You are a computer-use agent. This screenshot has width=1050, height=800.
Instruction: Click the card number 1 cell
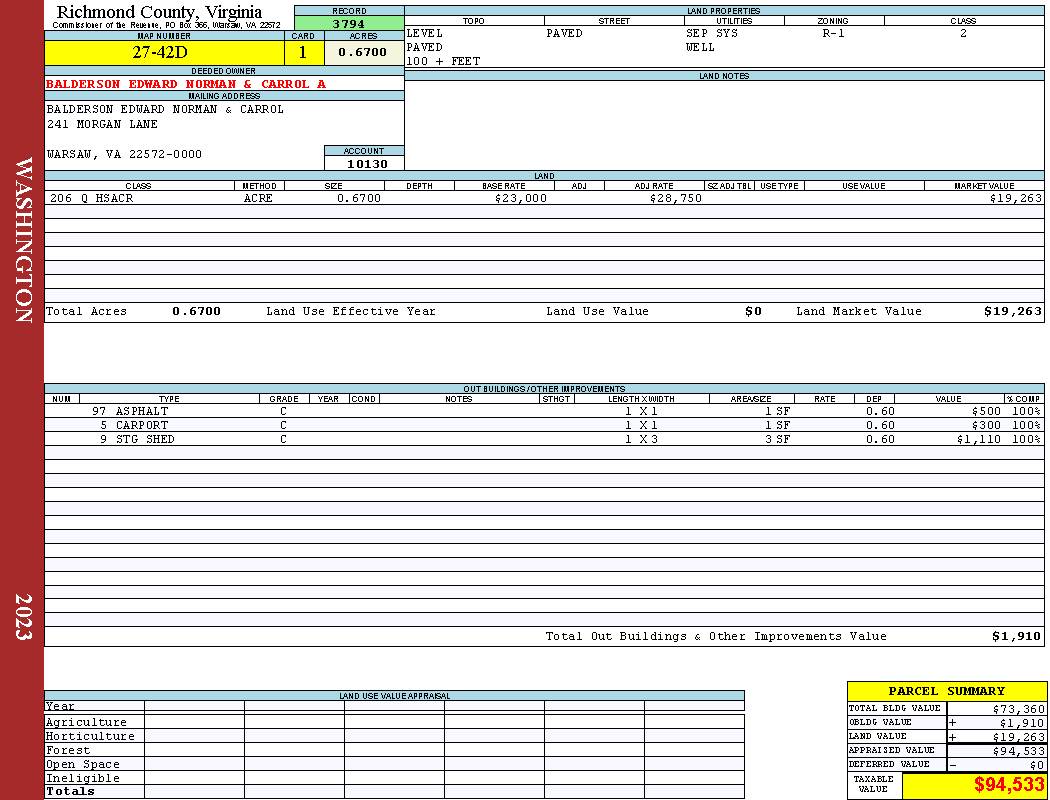(x=304, y=52)
